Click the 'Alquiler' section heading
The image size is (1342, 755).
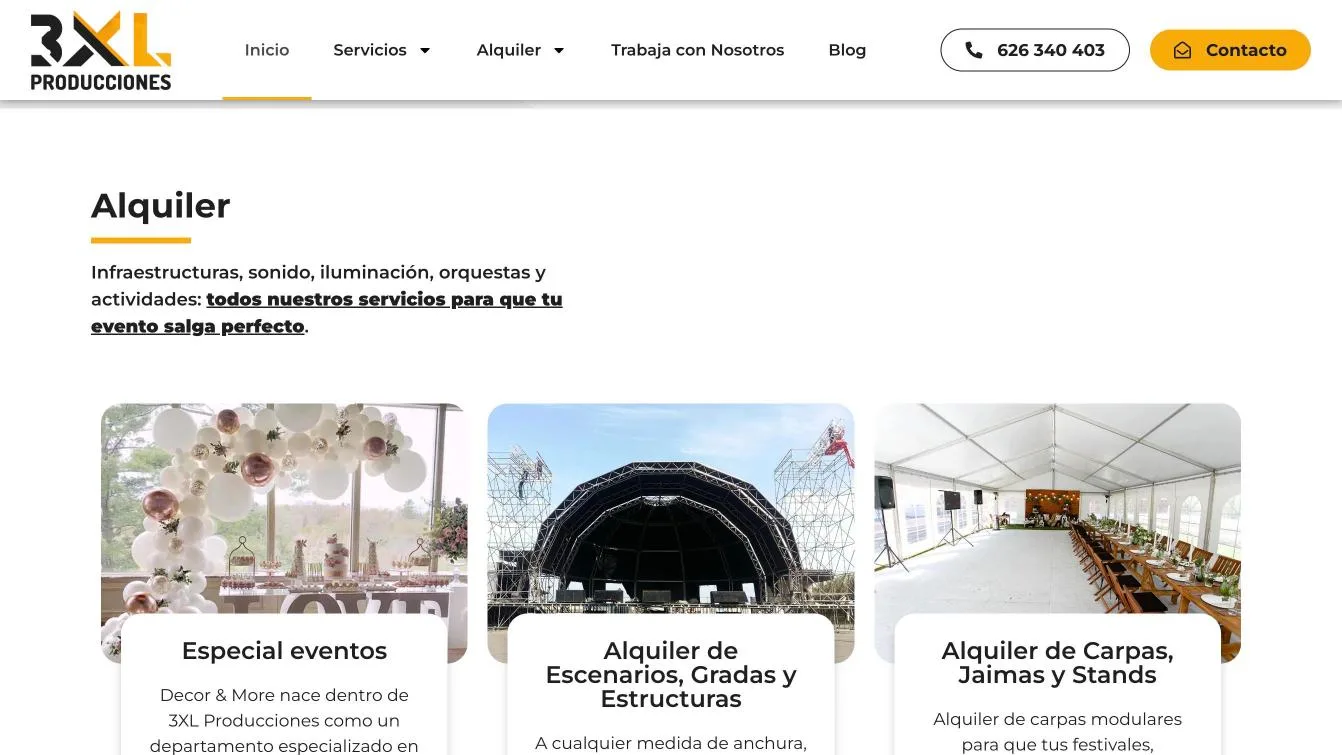(161, 206)
